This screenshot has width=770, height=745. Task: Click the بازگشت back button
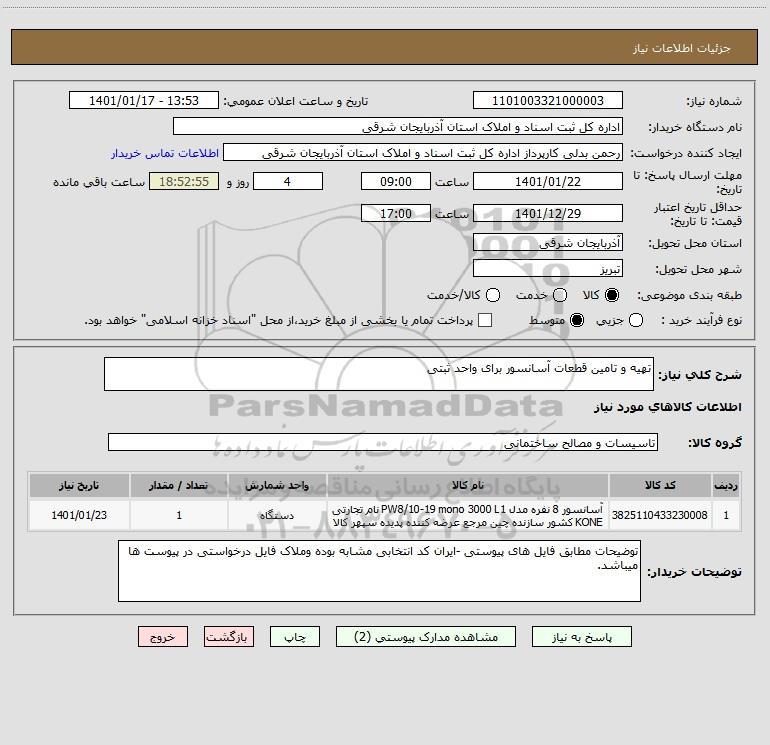229,637
